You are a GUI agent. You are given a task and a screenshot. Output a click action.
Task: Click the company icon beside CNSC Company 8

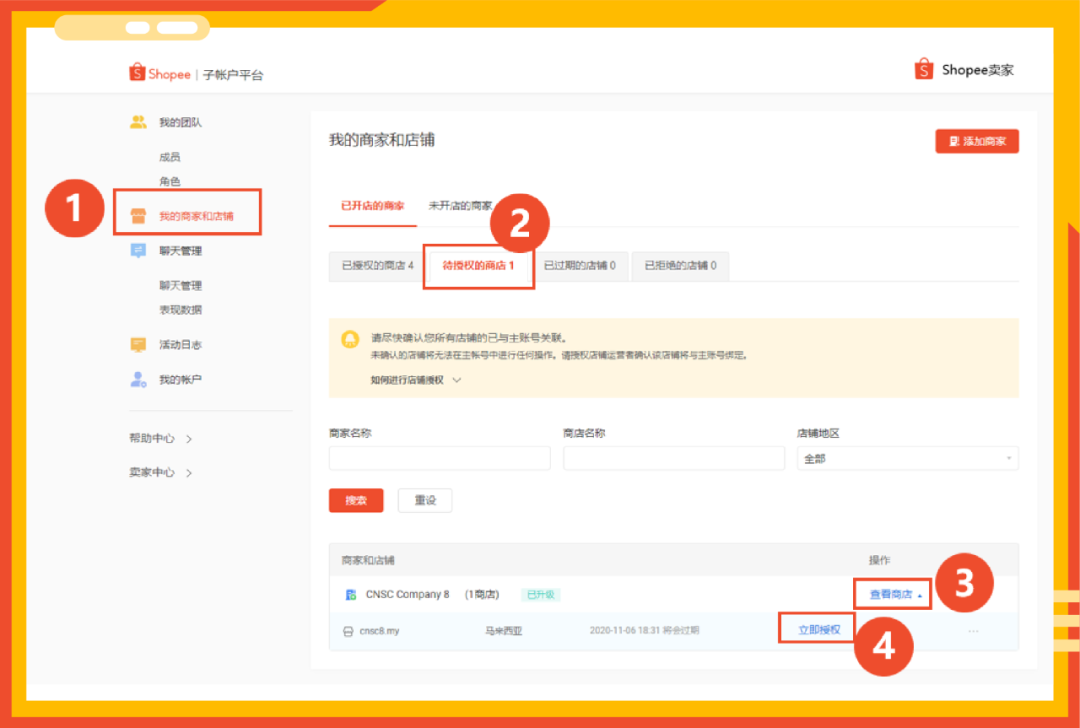351,594
